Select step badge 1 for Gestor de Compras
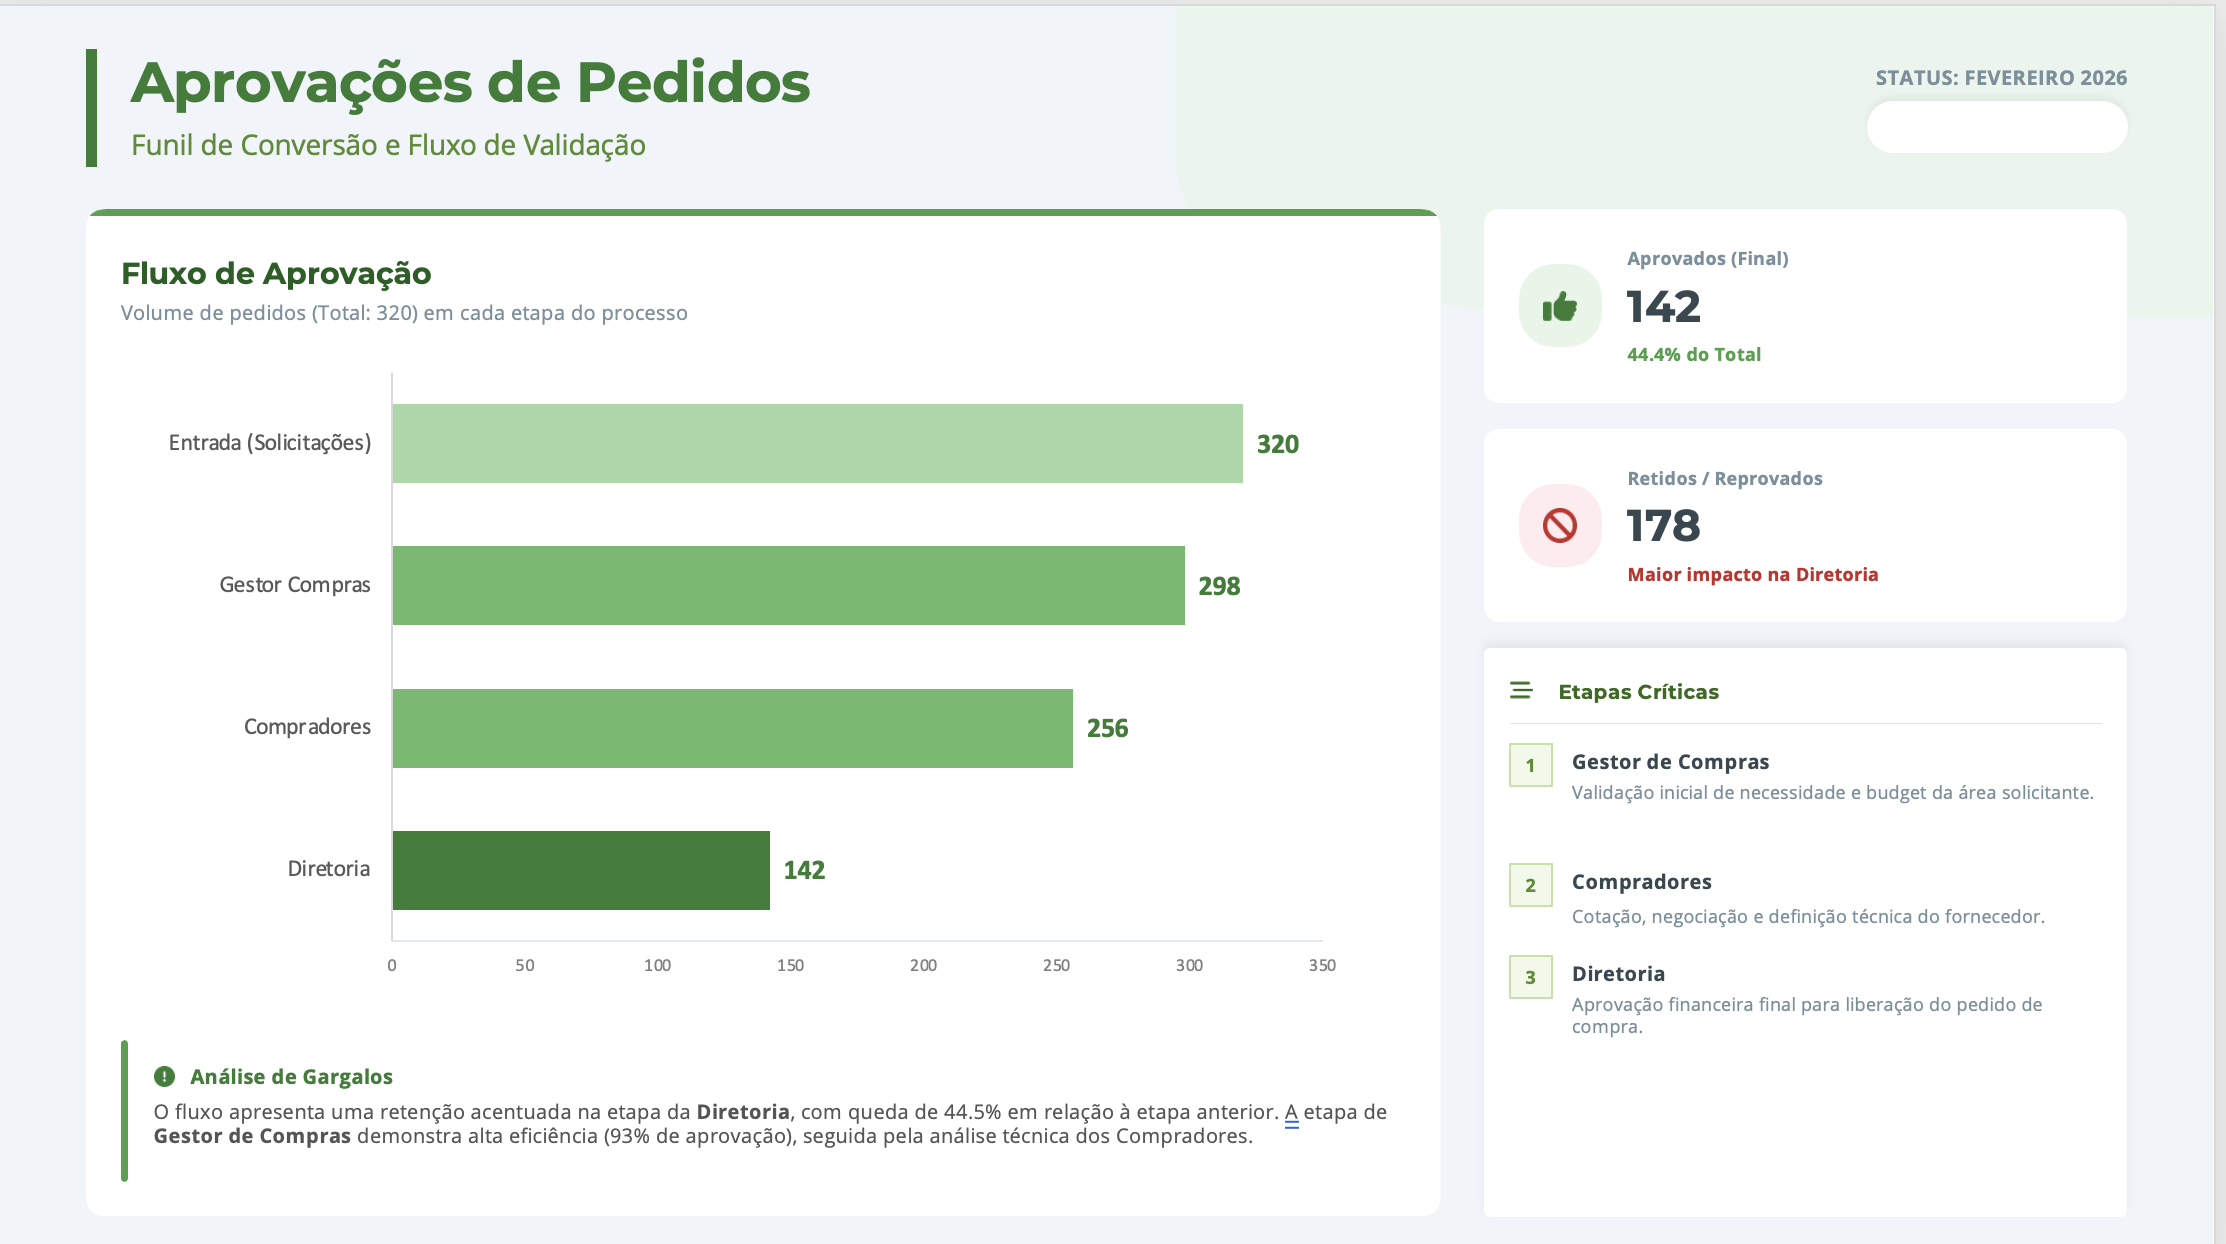Viewport: 2226px width, 1244px height. pos(1530,765)
